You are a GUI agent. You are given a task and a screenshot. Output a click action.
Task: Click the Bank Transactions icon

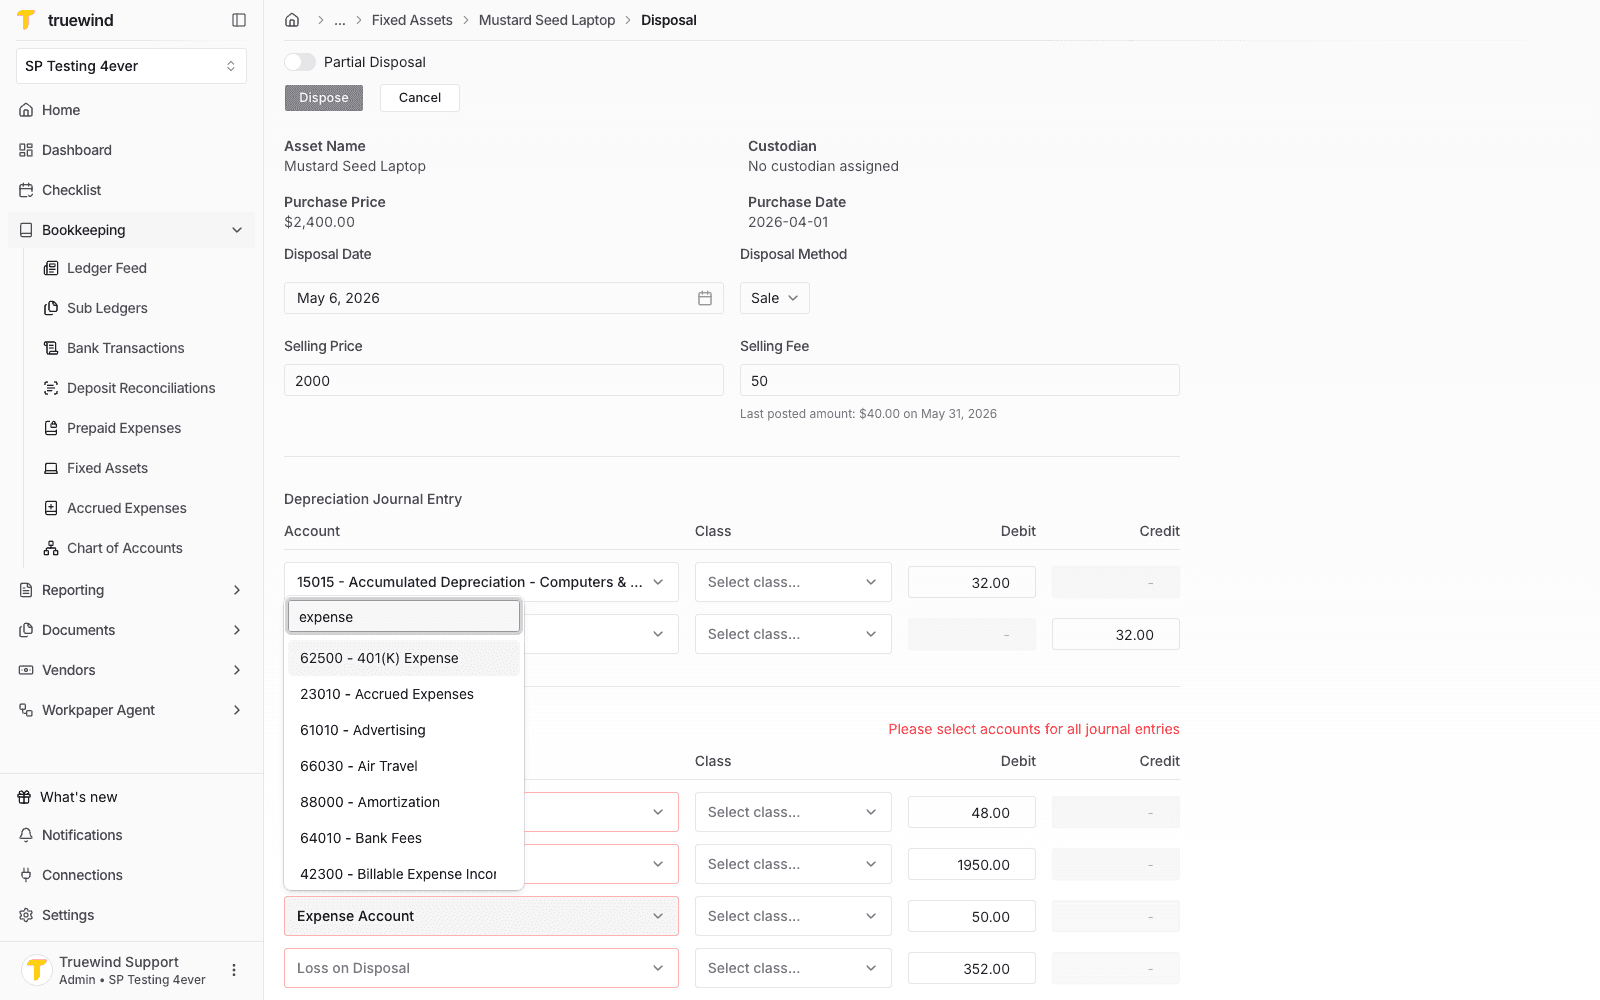(x=51, y=348)
